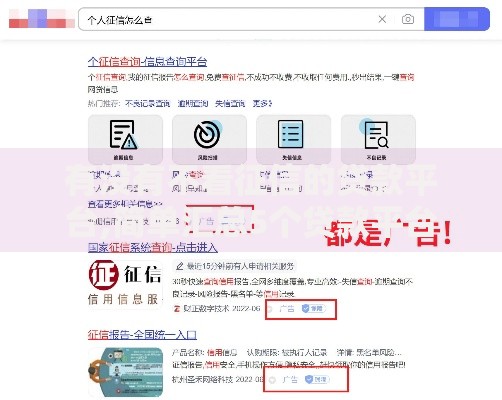
Task: Open the 不良记录查询 hot recommendation link
Action: click(x=147, y=104)
